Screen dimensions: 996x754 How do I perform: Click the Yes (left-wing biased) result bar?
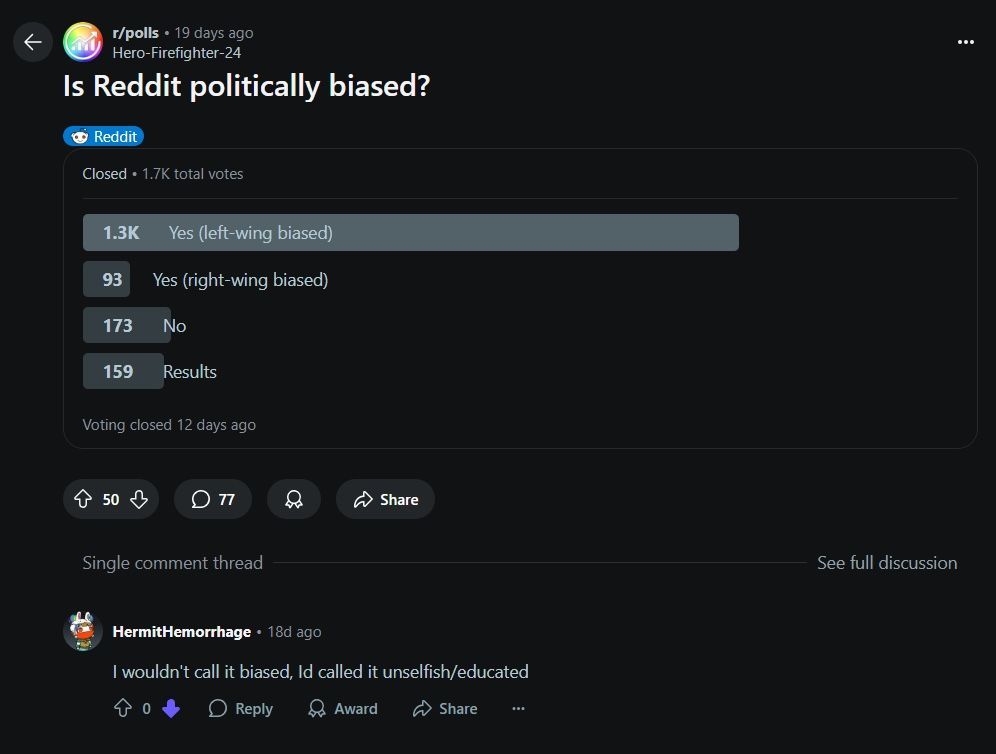(410, 232)
